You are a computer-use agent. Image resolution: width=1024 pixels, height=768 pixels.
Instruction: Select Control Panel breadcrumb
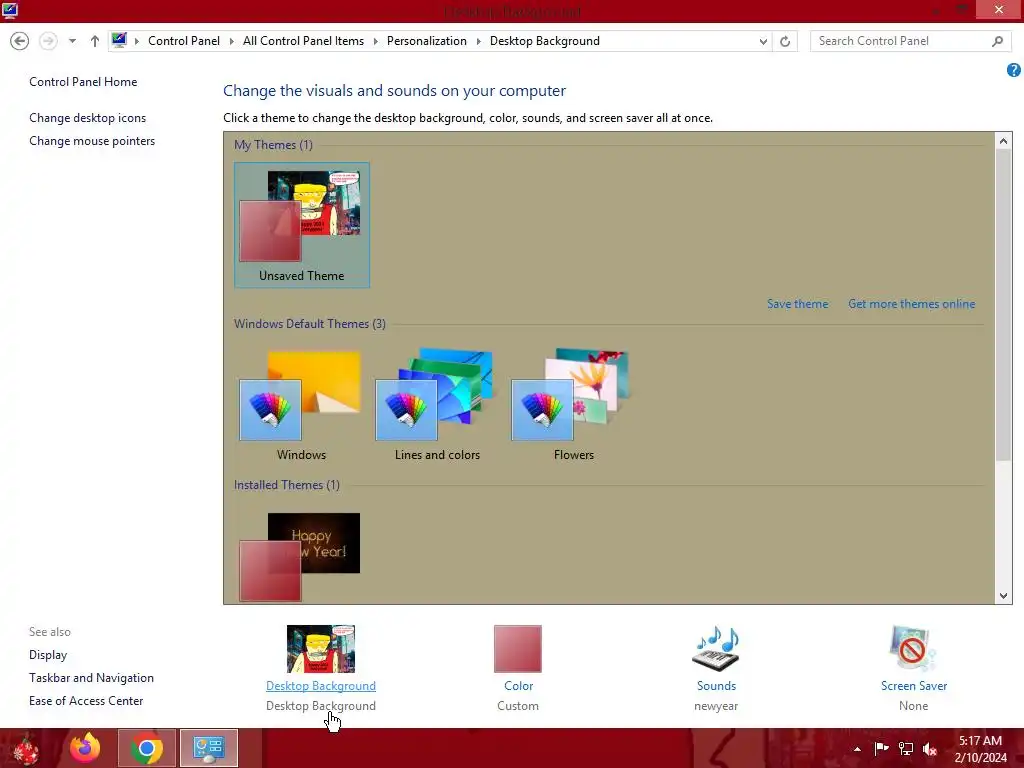184,40
